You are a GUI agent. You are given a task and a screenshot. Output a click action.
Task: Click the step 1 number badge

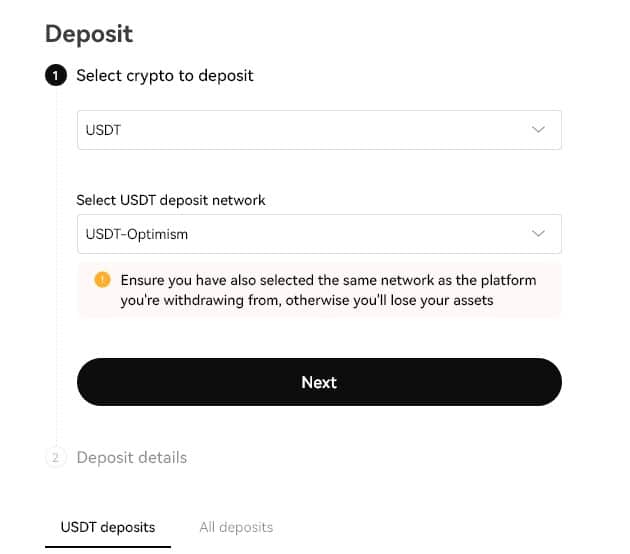point(56,76)
